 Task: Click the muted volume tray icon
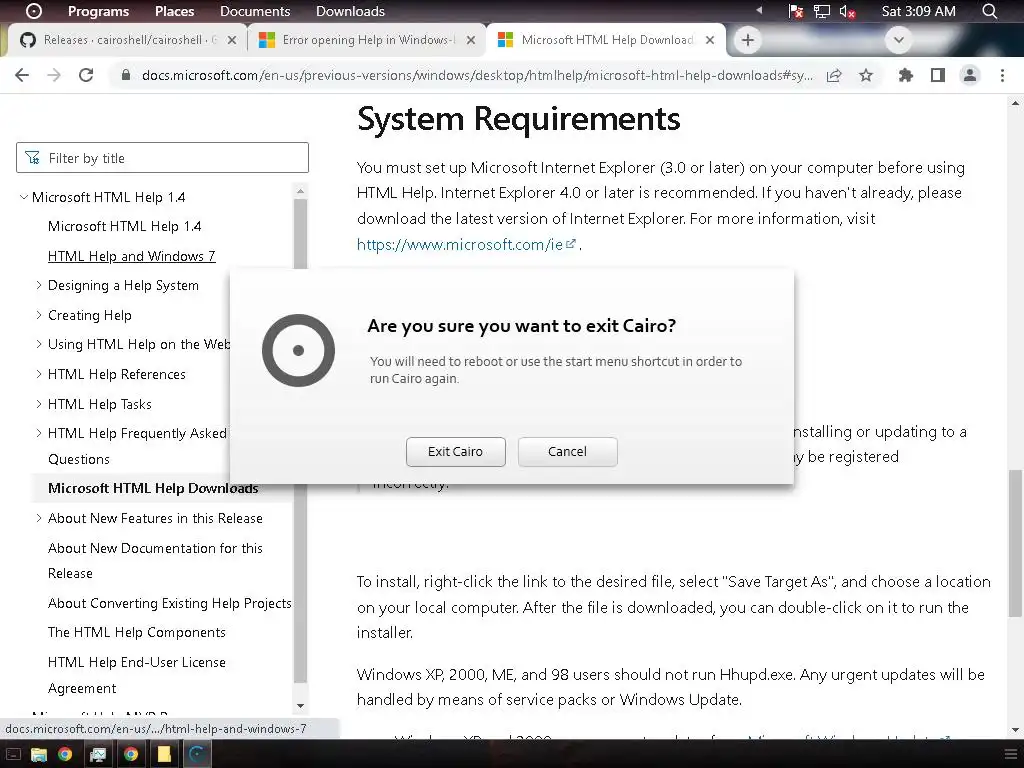(x=847, y=11)
